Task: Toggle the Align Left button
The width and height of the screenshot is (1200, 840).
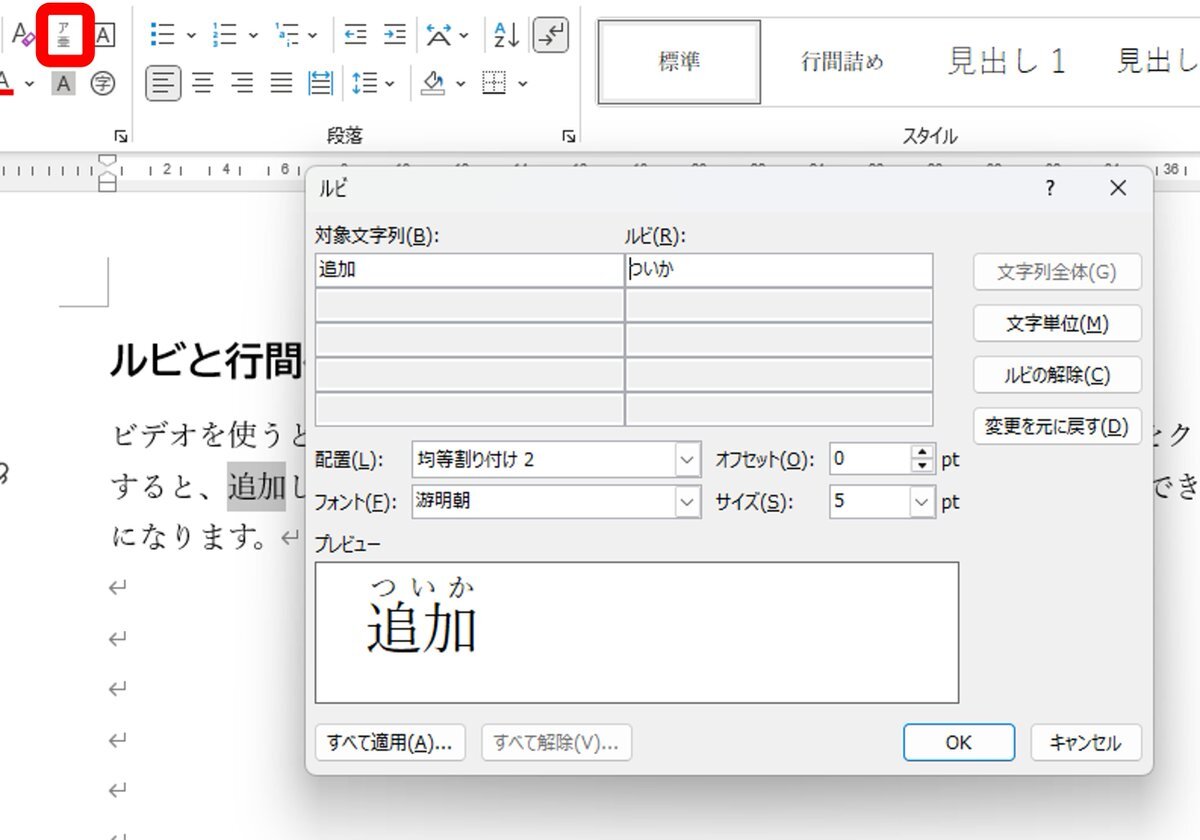Action: pos(163,84)
